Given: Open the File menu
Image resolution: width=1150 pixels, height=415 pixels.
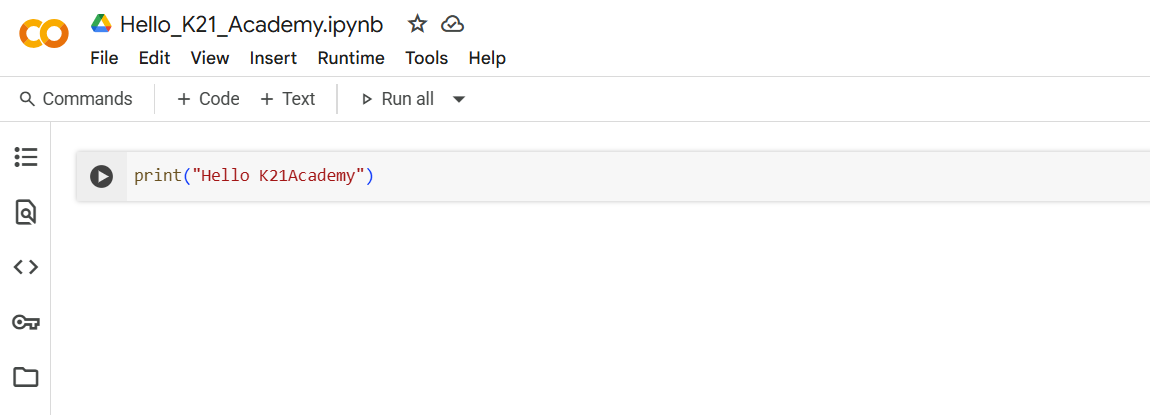Looking at the screenshot, I should coord(104,58).
